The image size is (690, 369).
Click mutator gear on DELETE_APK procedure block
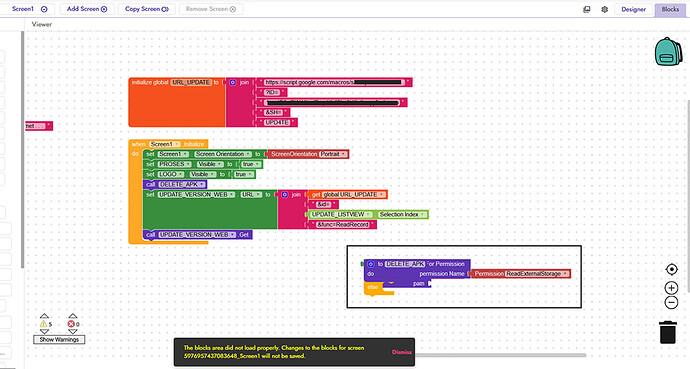371,264
